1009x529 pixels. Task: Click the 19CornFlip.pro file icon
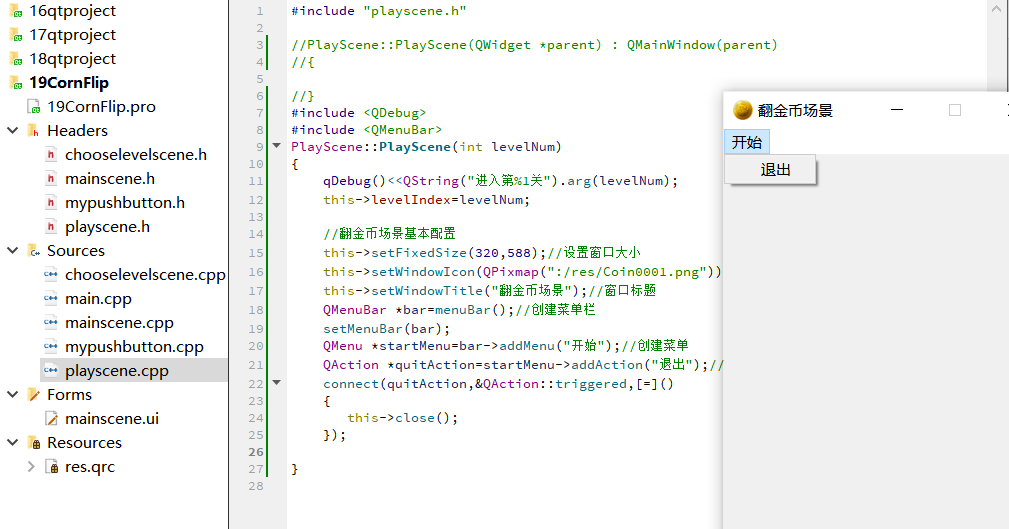coord(33,107)
